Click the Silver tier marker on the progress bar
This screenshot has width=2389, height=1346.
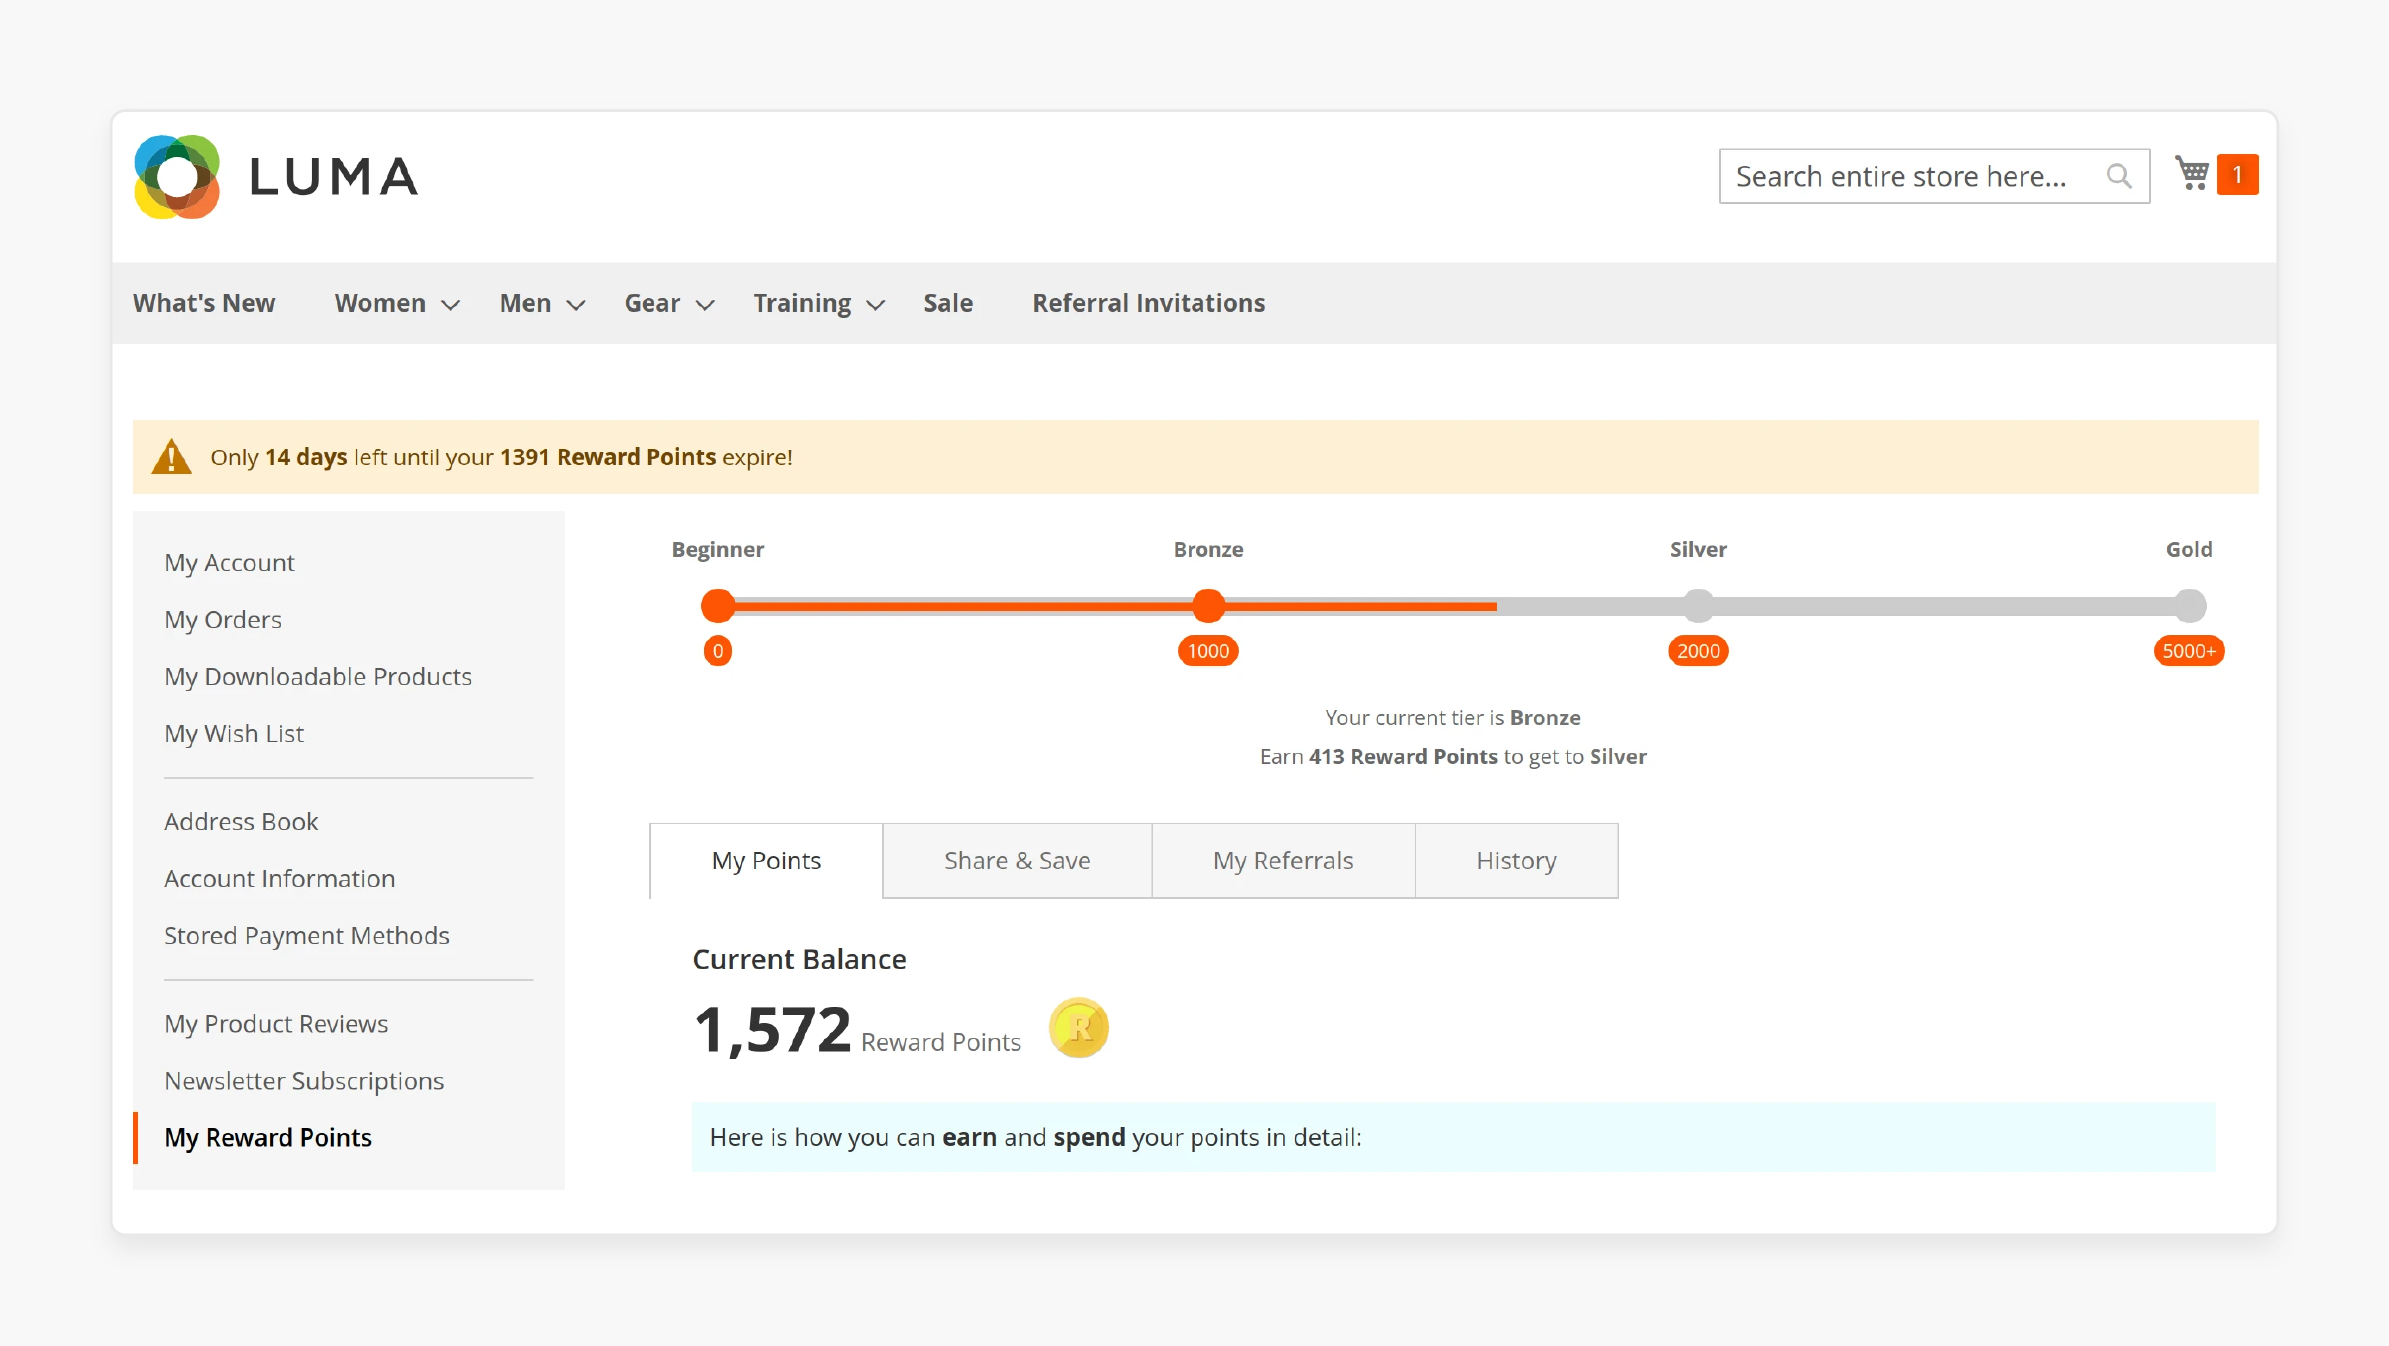click(1698, 605)
